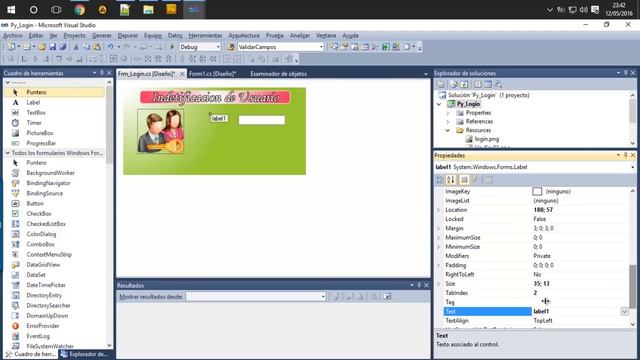Select the ProgressBar control in toolbox
Image resolution: width=640 pixels, height=360 pixels.
41,143
